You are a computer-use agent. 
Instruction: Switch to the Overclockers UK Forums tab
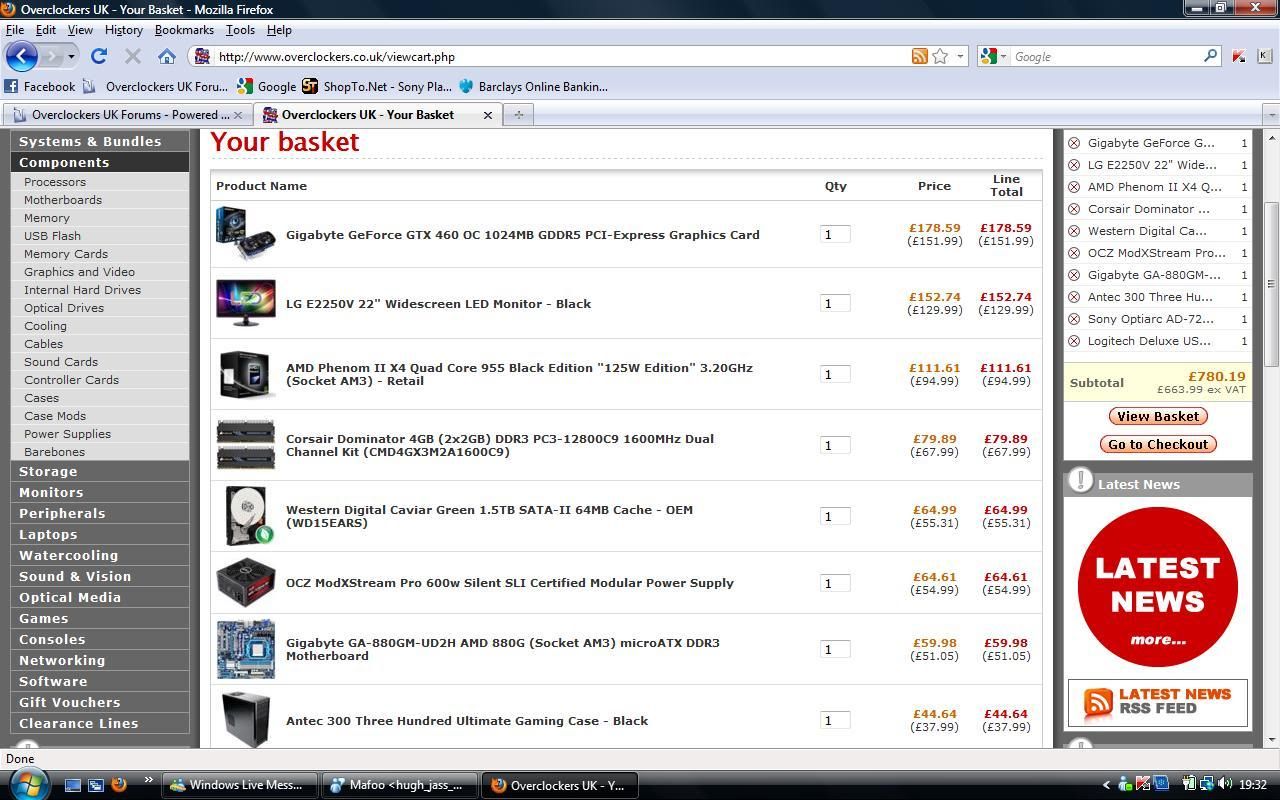(x=127, y=115)
